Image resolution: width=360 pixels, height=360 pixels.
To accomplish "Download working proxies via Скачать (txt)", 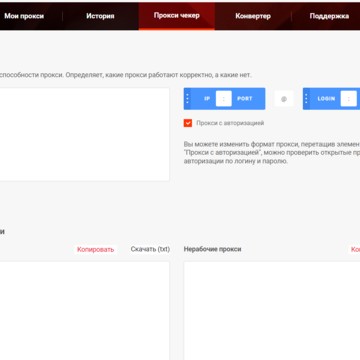I will tap(150, 249).
